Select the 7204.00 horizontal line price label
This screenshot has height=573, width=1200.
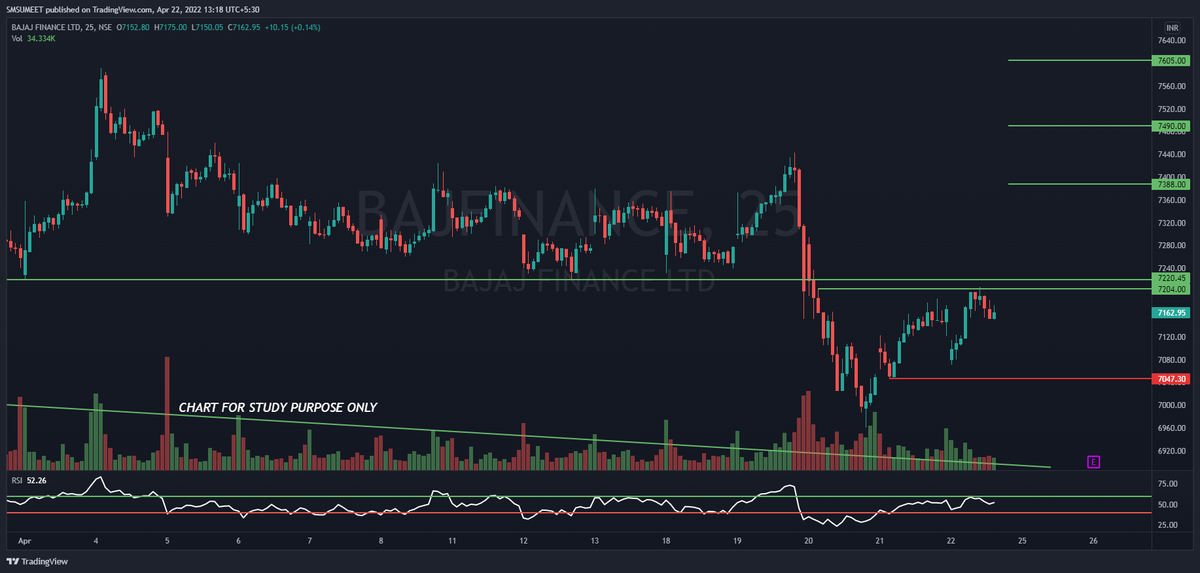(1171, 289)
